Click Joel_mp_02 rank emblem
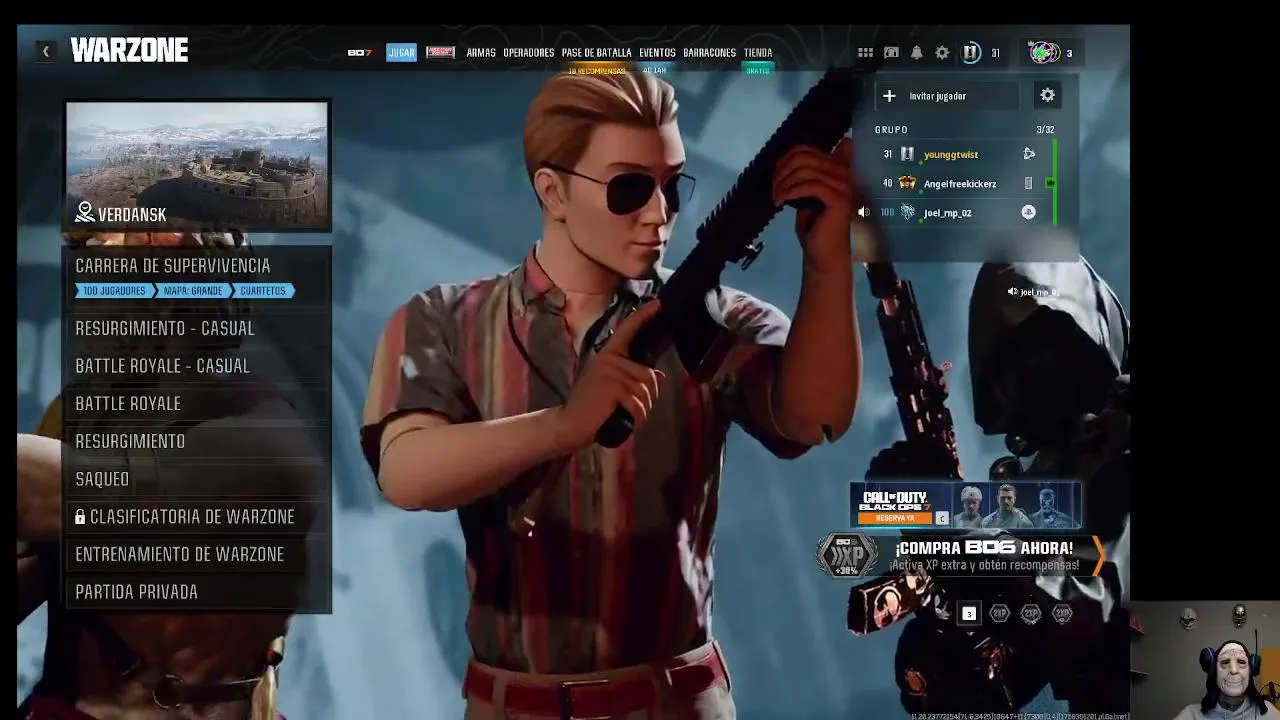 coord(907,212)
